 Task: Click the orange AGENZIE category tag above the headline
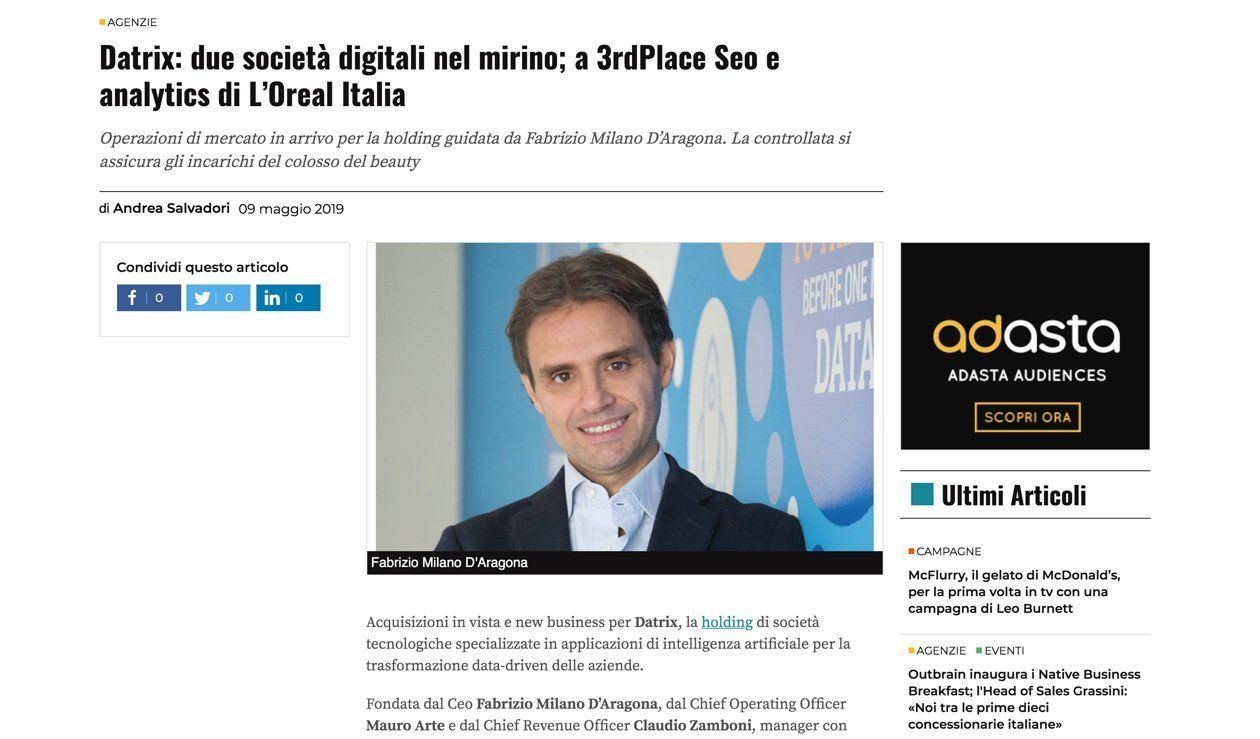point(128,22)
